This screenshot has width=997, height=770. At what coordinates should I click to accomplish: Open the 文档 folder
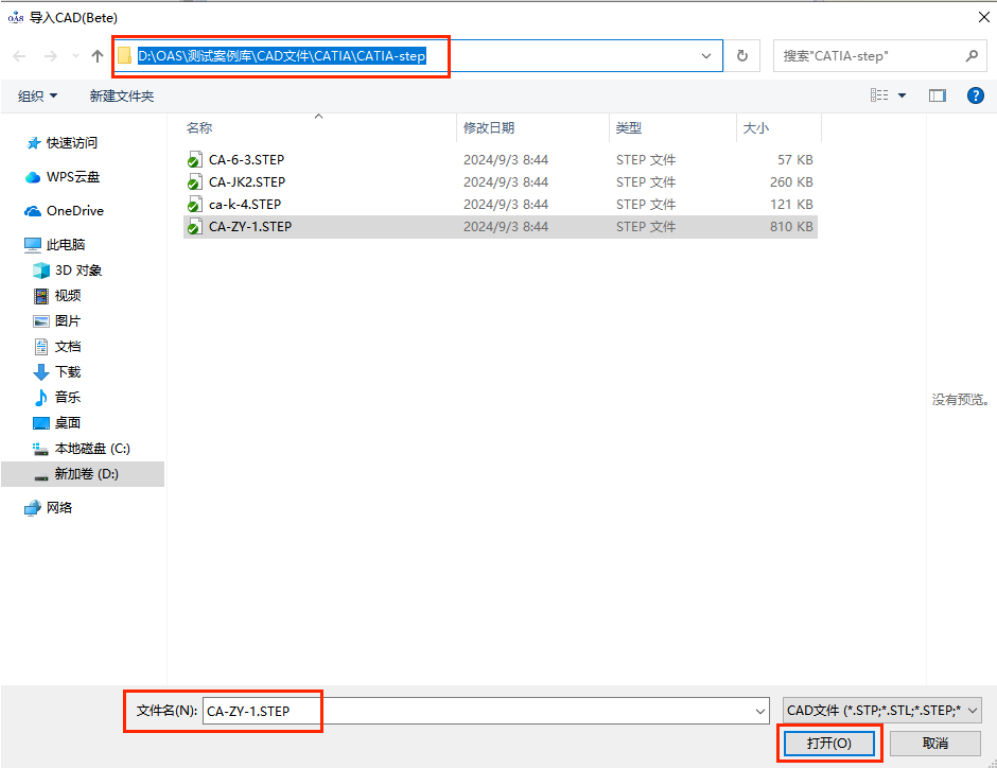(x=57, y=347)
